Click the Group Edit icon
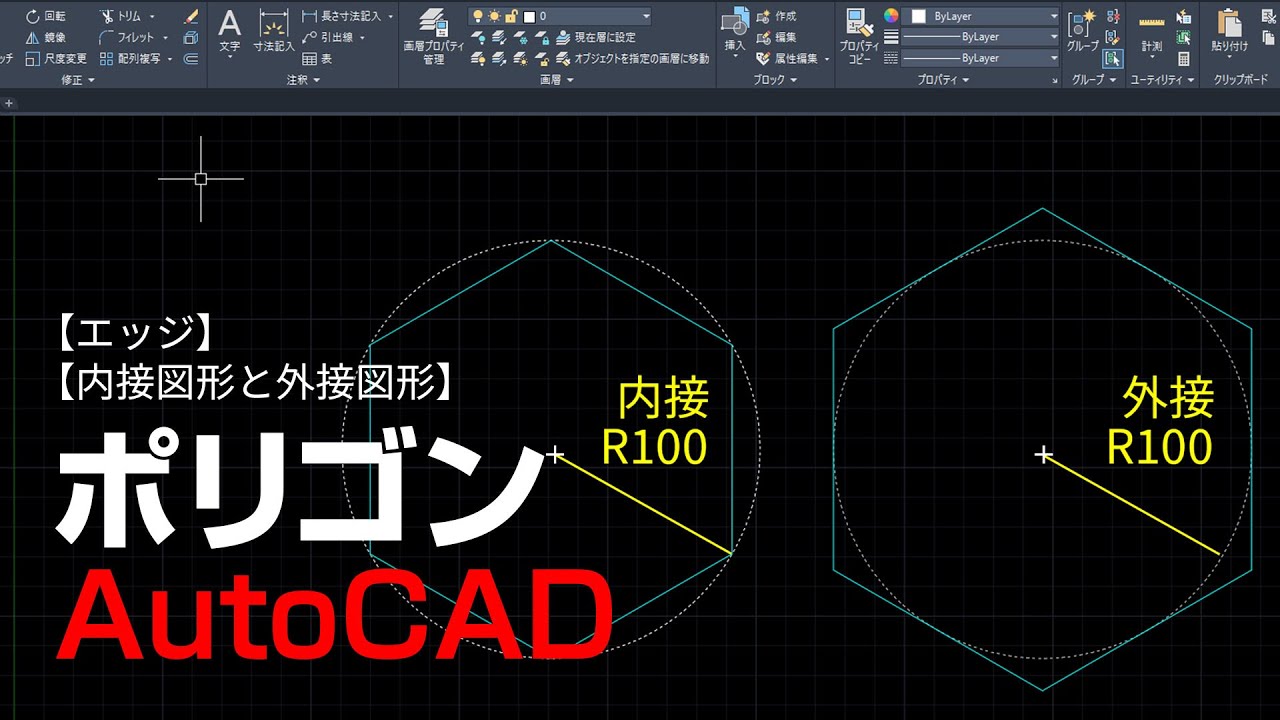The image size is (1280, 720). point(1113,37)
